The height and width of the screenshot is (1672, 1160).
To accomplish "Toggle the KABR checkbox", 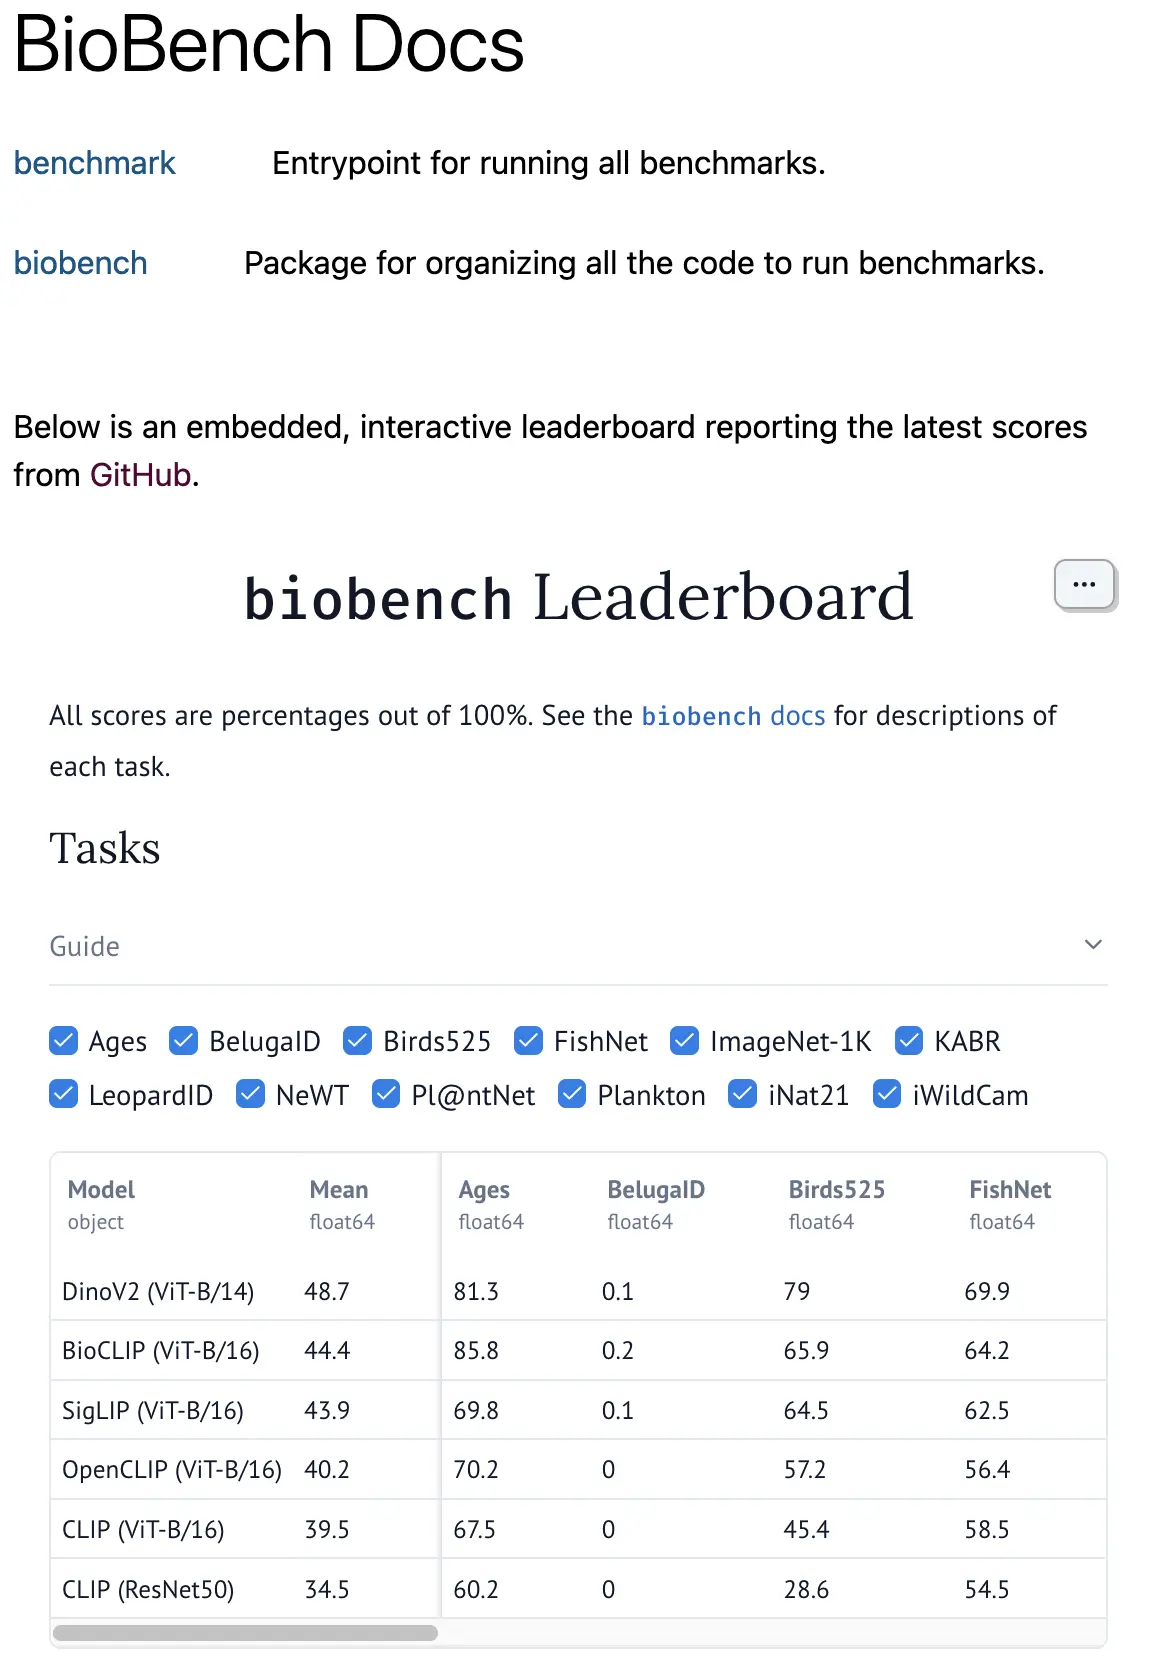I will tap(909, 1041).
